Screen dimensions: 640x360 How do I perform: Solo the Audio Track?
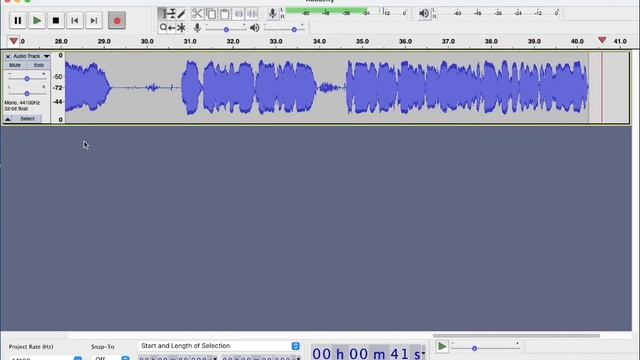pos(38,65)
